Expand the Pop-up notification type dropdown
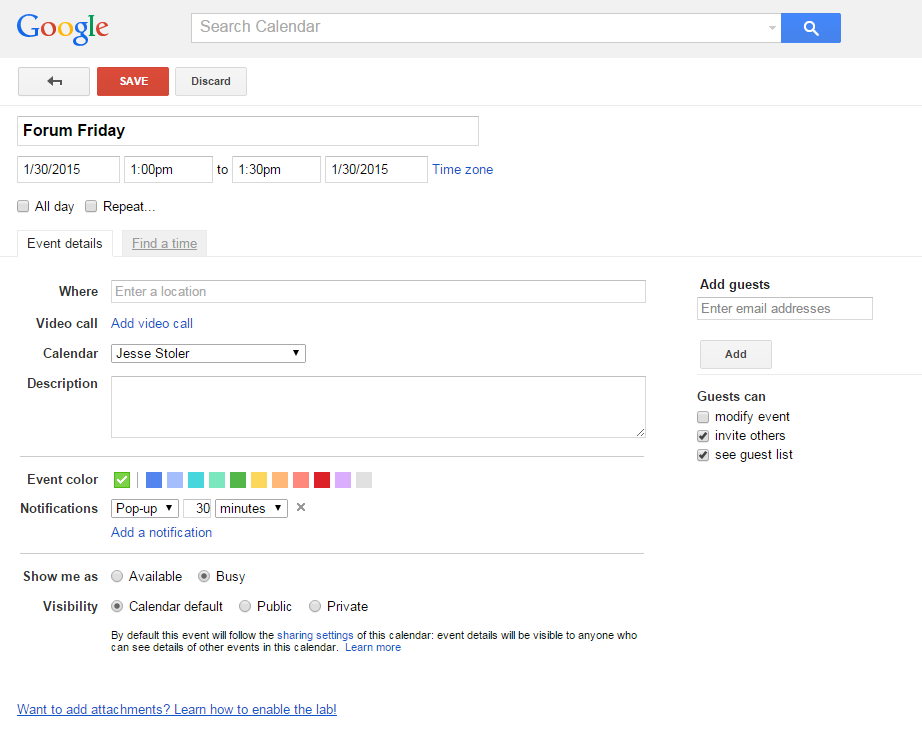922x752 pixels. [145, 509]
